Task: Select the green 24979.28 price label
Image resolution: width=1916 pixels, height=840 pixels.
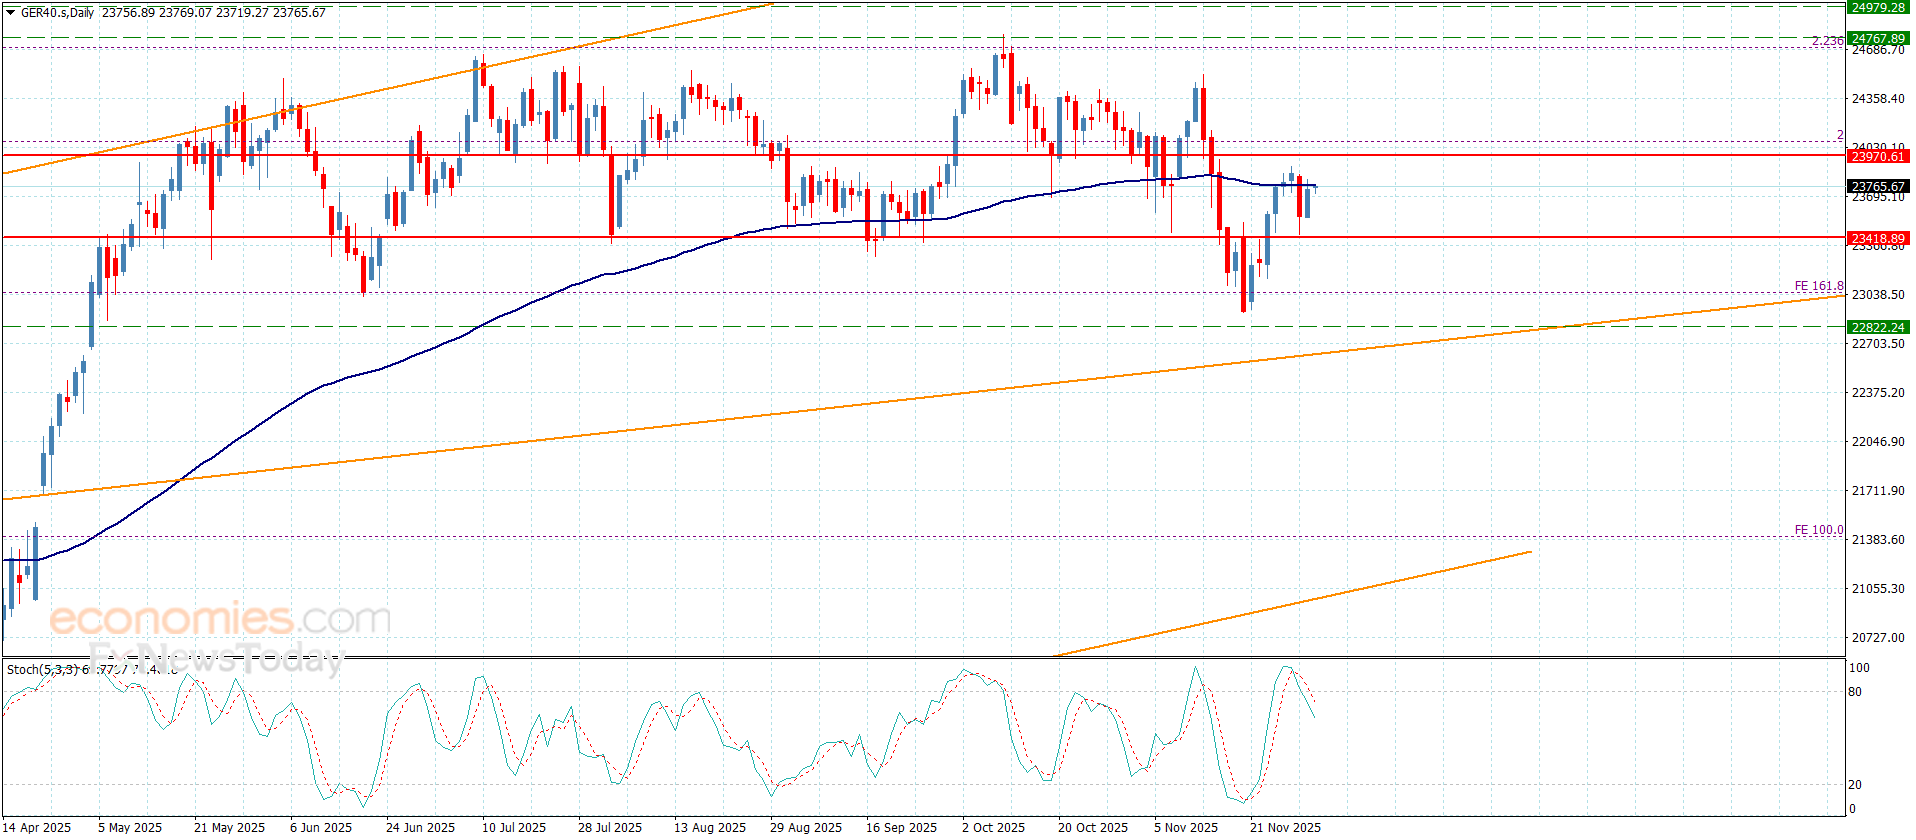Action: 1877,7
